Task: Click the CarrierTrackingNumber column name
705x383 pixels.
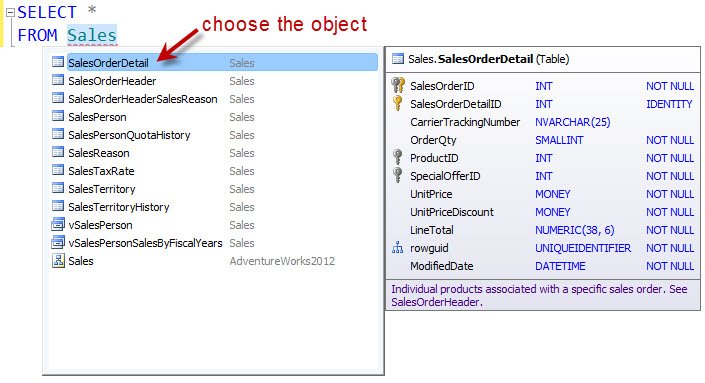Action: 465,122
